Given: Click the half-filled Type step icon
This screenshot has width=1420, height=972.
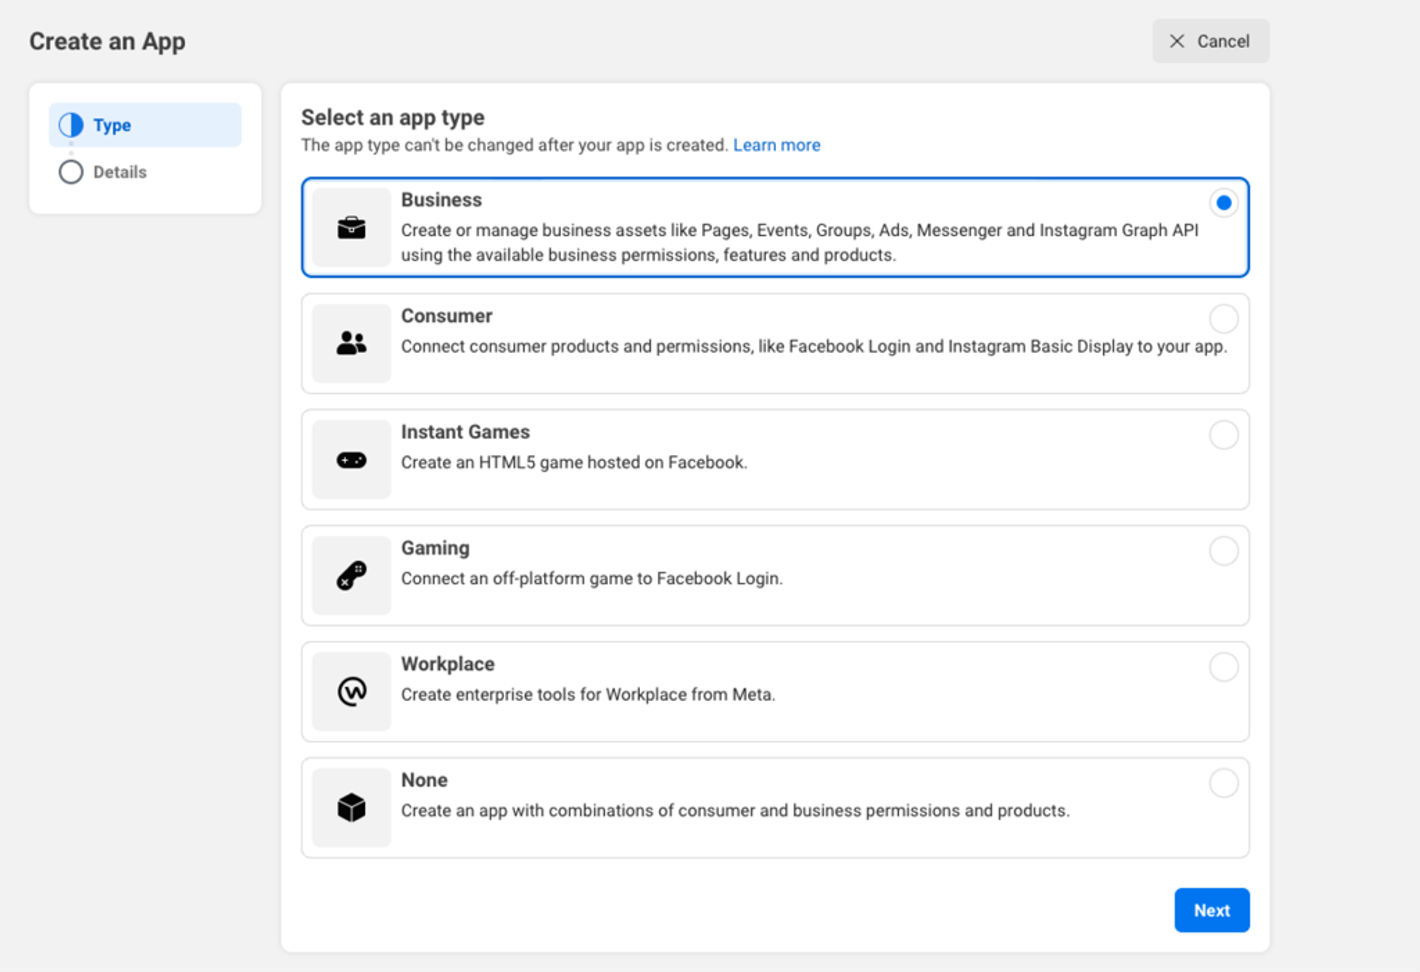Looking at the screenshot, I should click(x=71, y=125).
